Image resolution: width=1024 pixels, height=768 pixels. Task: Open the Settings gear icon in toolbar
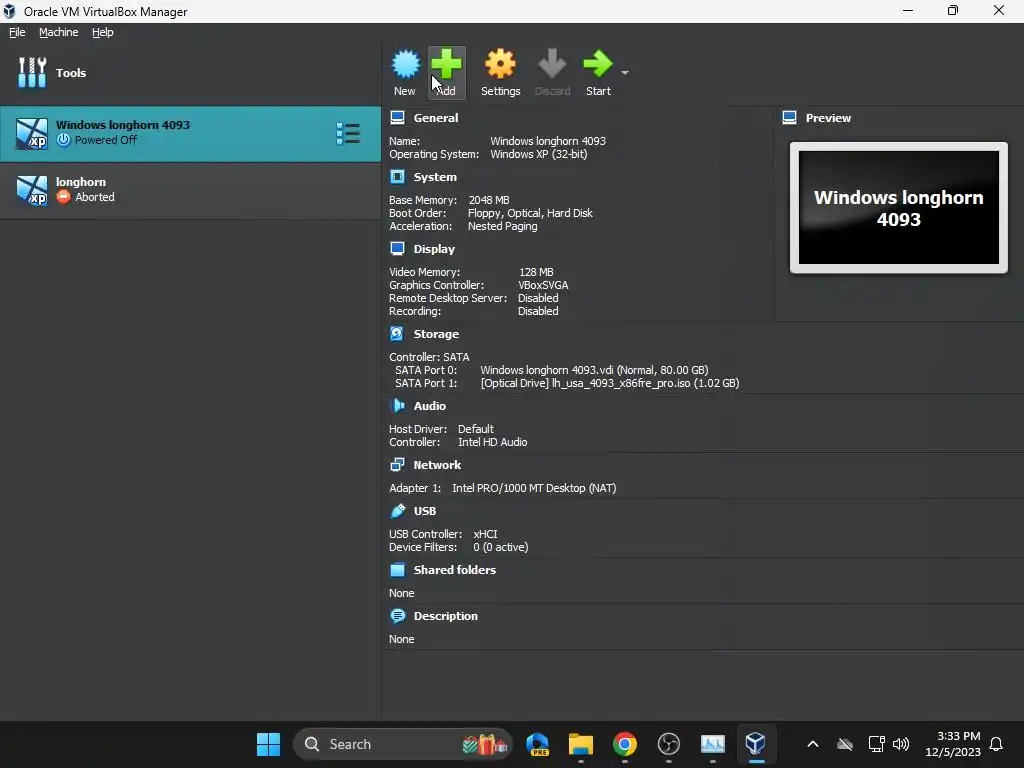tap(500, 64)
